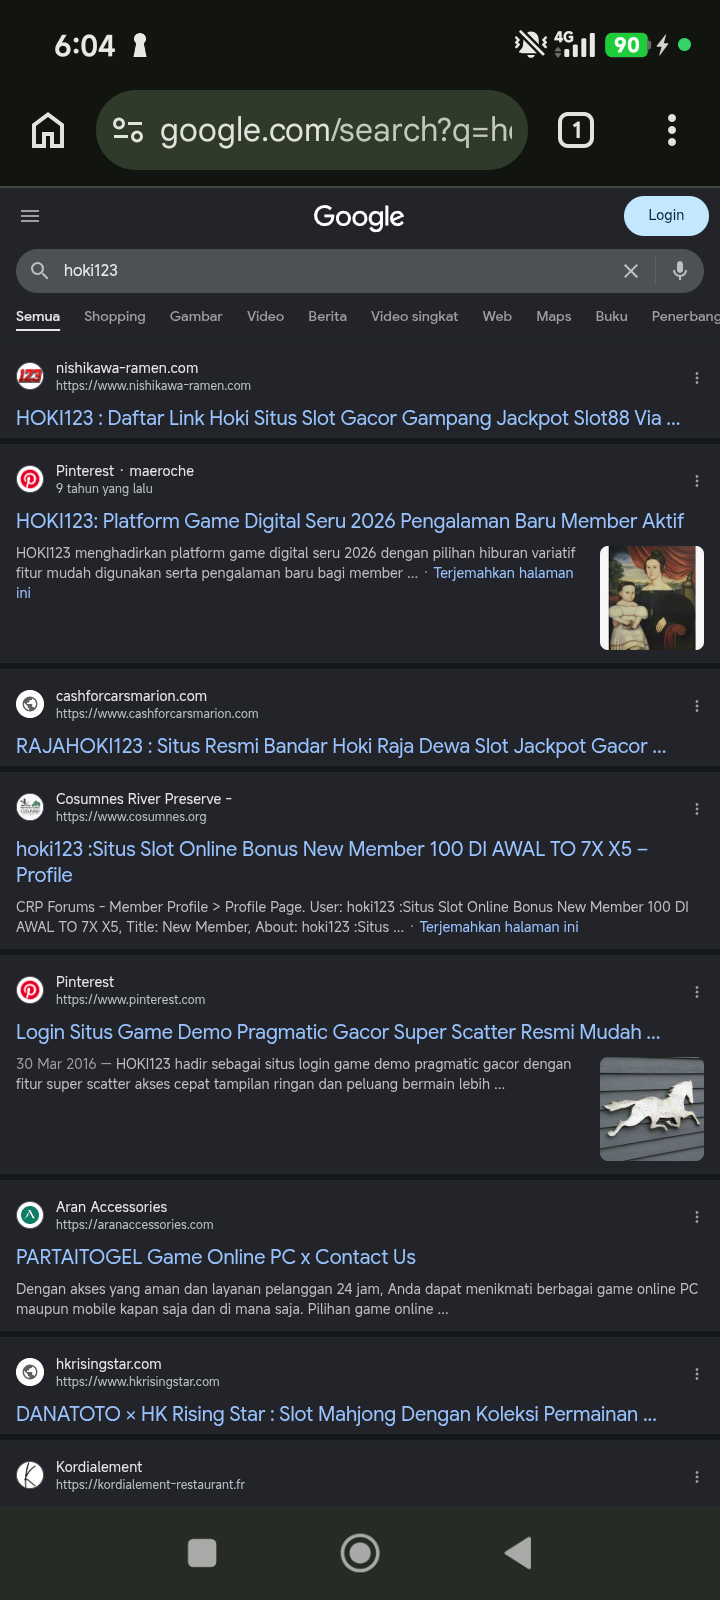Open Login Situs Game Demo Pragmatic link
The height and width of the screenshot is (1600, 720).
pos(338,1032)
